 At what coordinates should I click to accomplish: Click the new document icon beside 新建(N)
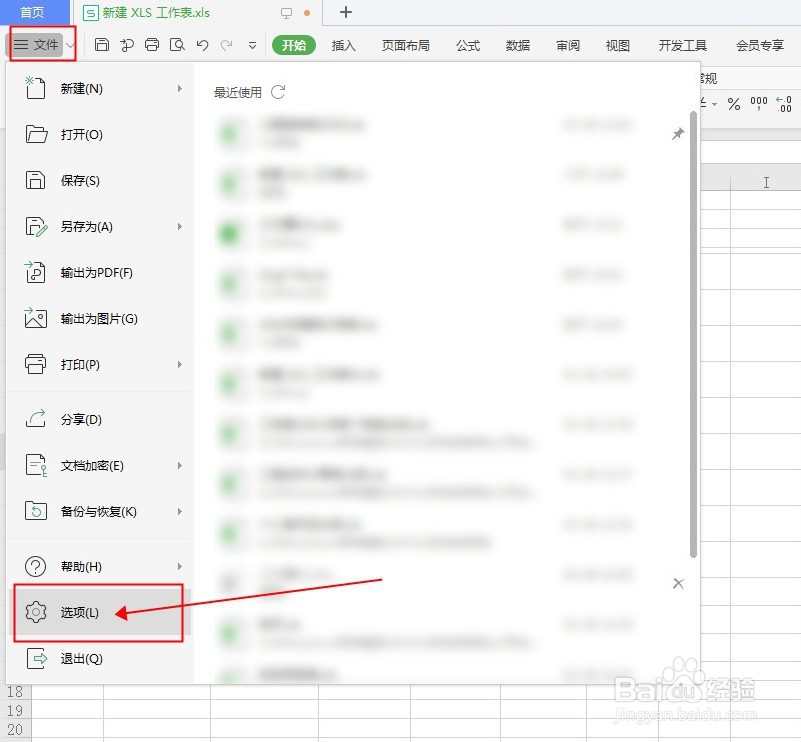click(35, 88)
